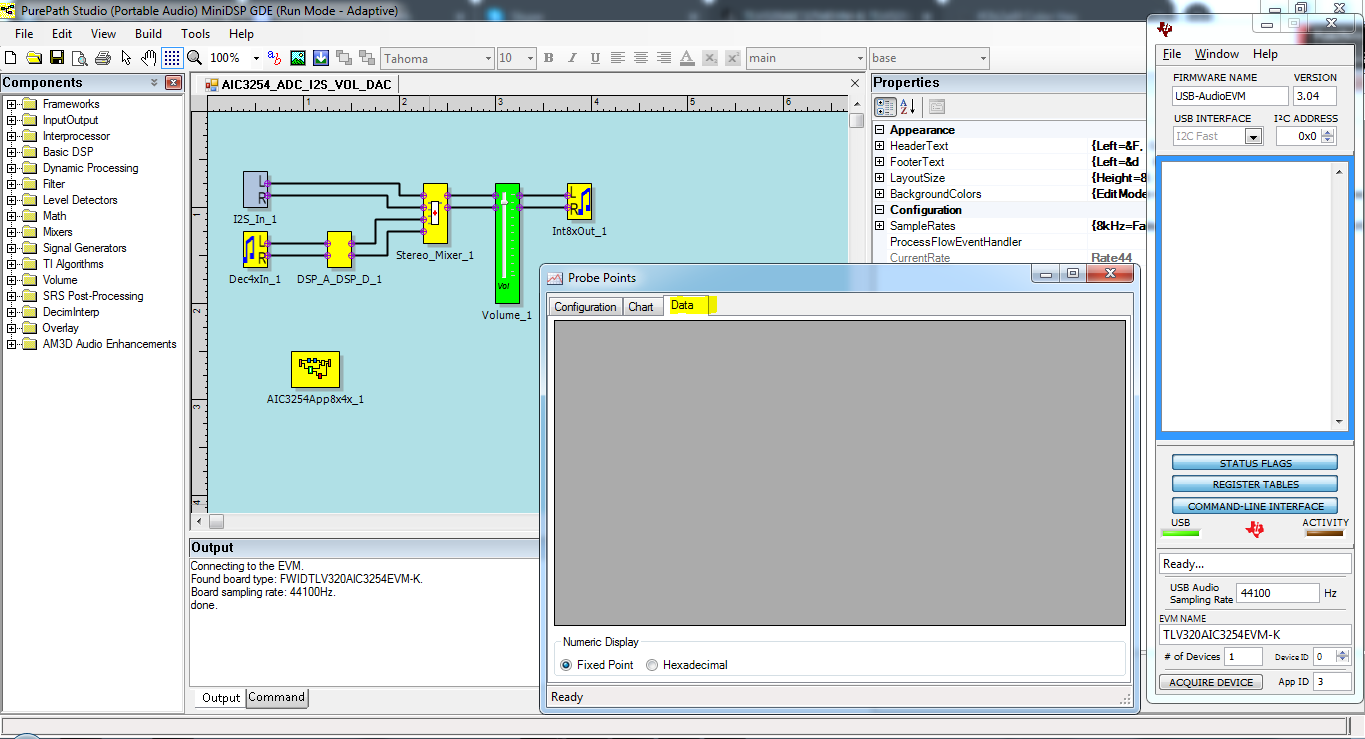The image size is (1365, 739).
Task: Click the REGISTER TABLES button
Action: coord(1255,485)
